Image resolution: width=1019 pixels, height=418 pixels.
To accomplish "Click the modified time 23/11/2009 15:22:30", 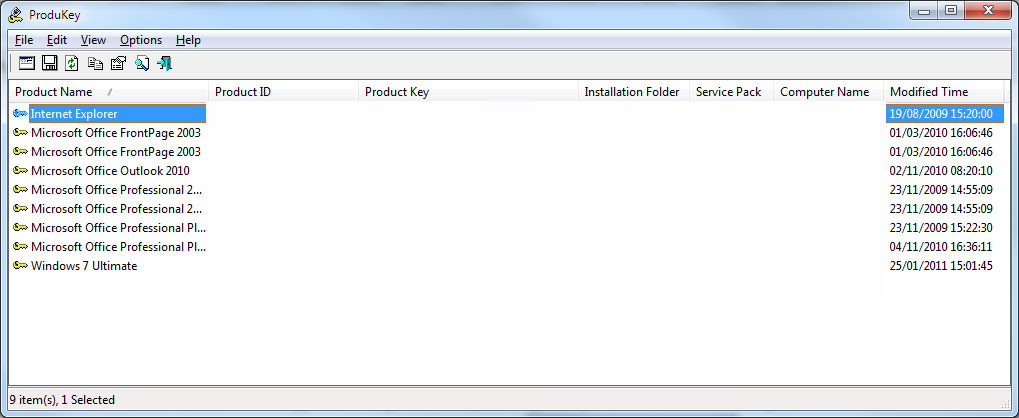I will point(941,228).
